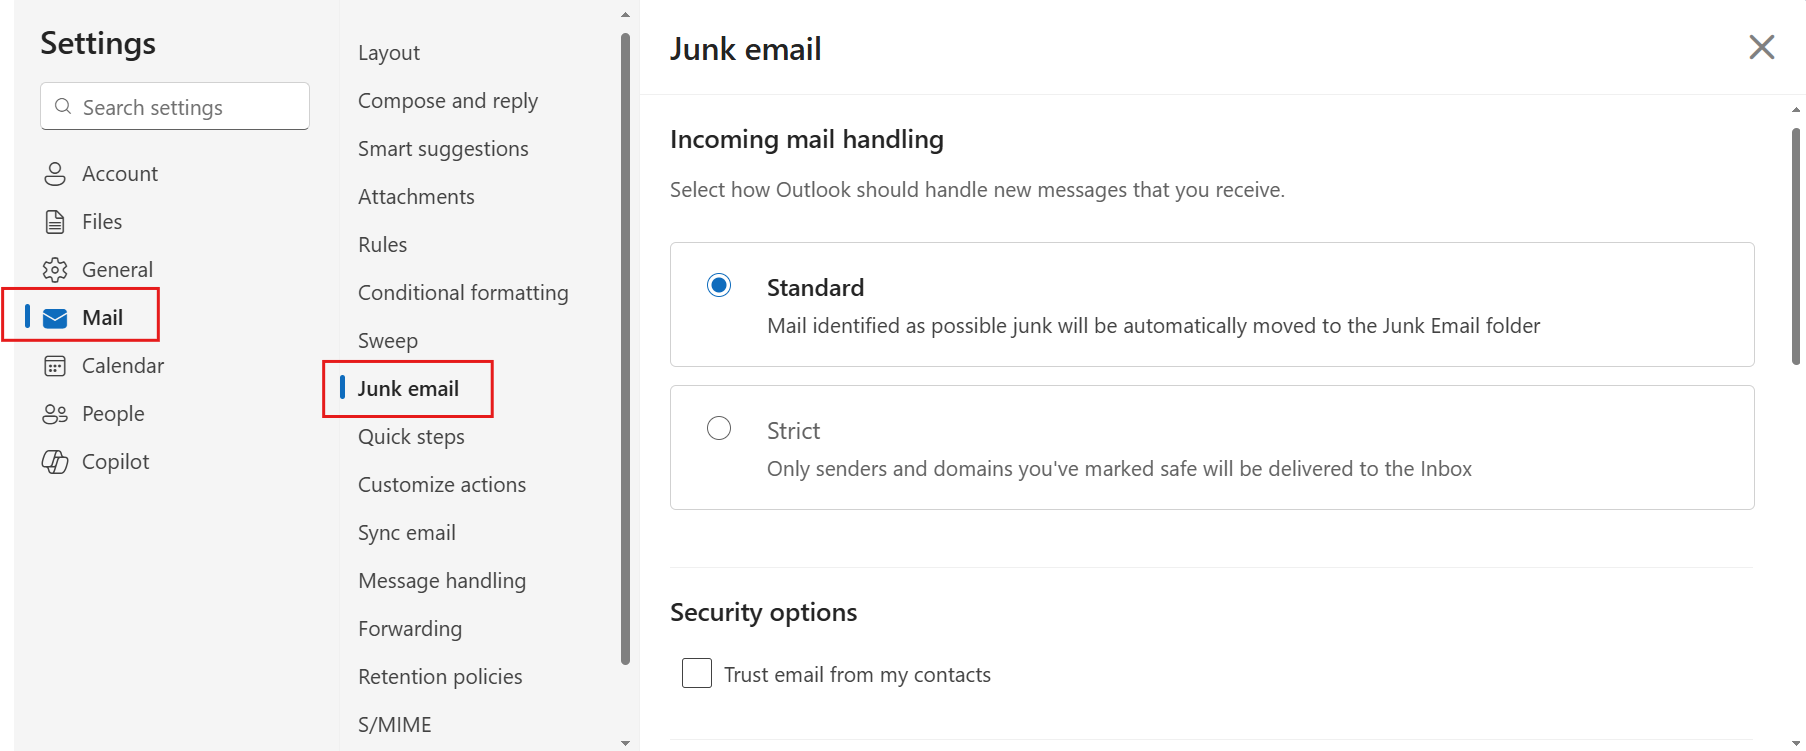Go to Forwarding settings
This screenshot has height=751, width=1806.
(x=410, y=629)
